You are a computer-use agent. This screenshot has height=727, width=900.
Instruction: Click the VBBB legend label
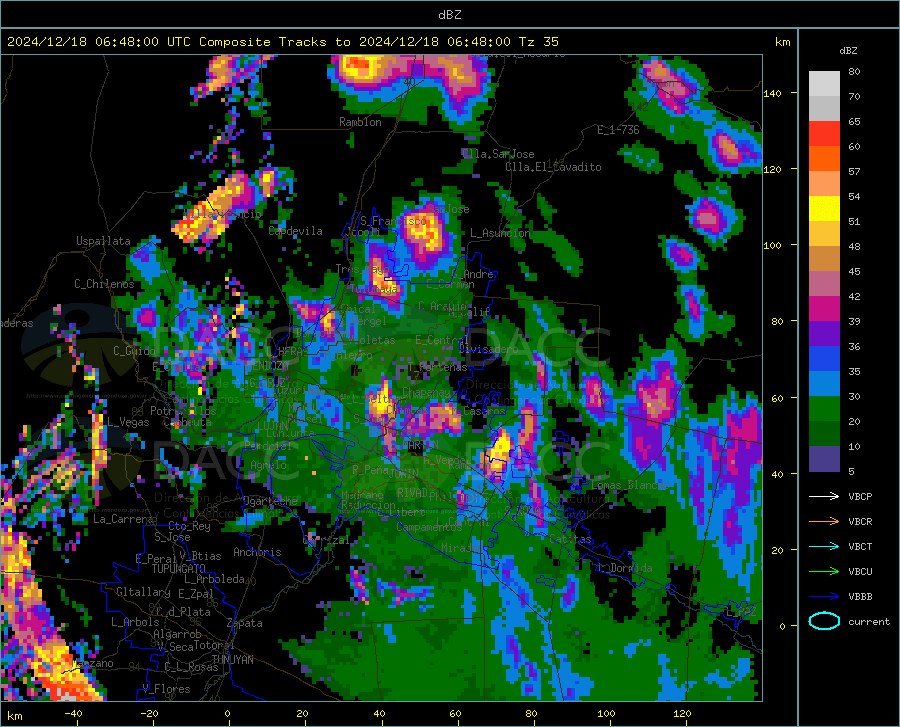[860, 596]
